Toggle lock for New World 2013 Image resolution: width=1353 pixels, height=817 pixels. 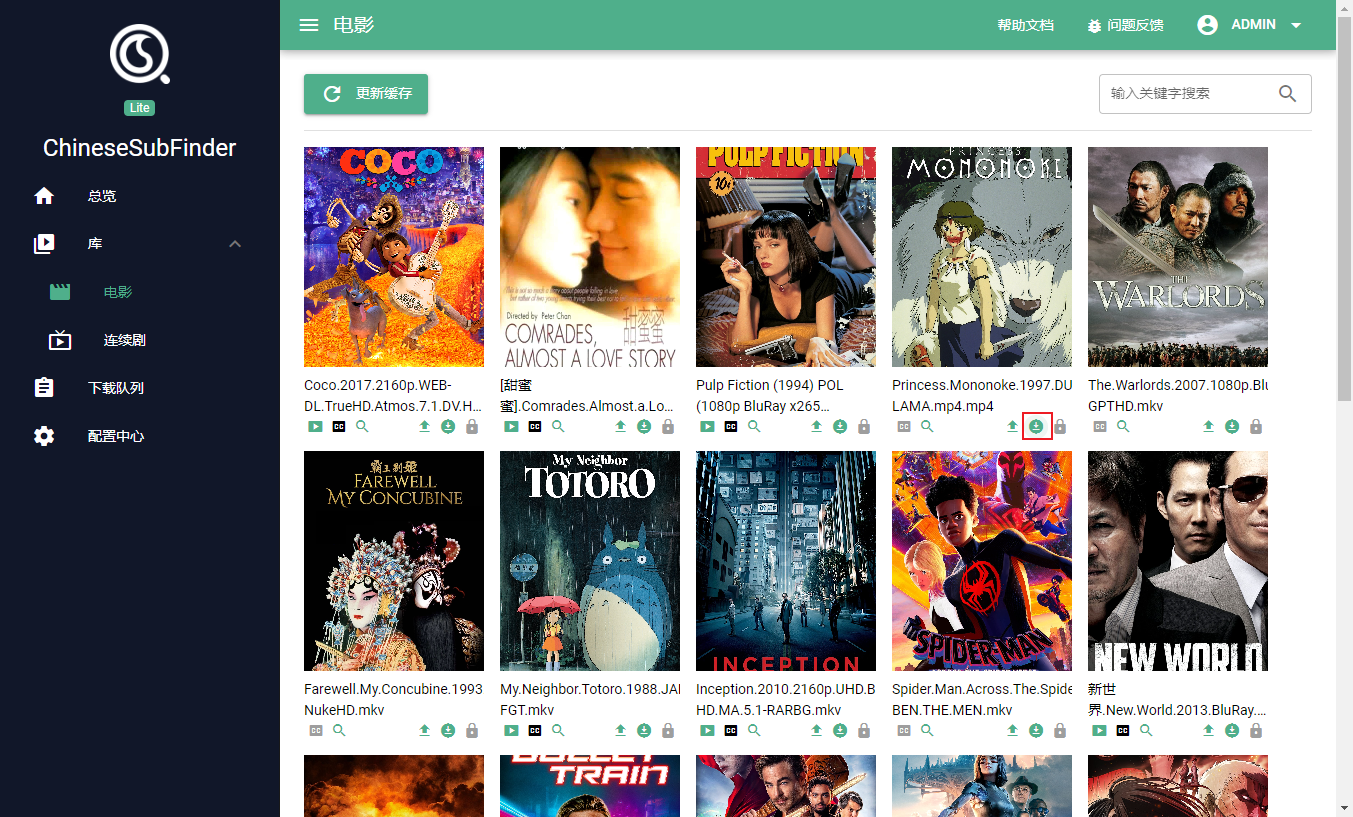tap(1256, 730)
